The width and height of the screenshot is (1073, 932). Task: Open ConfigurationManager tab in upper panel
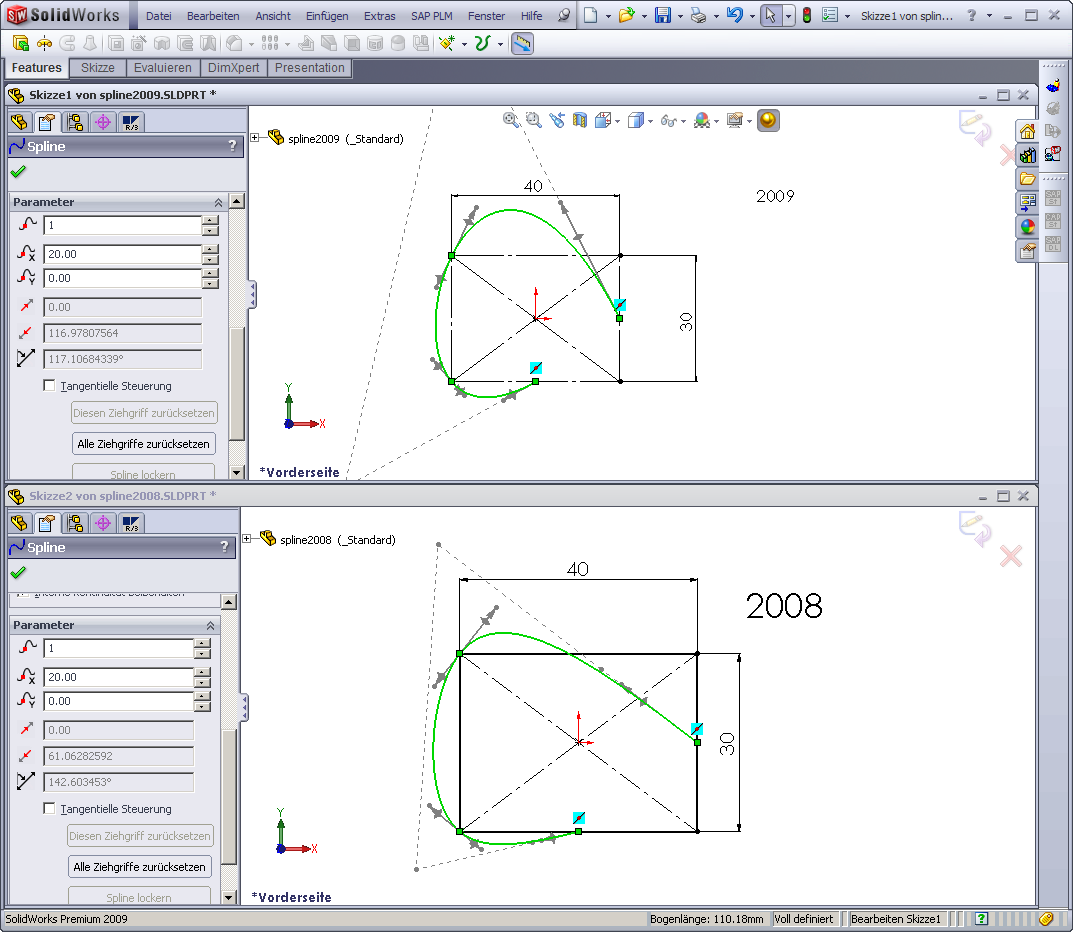click(x=75, y=122)
